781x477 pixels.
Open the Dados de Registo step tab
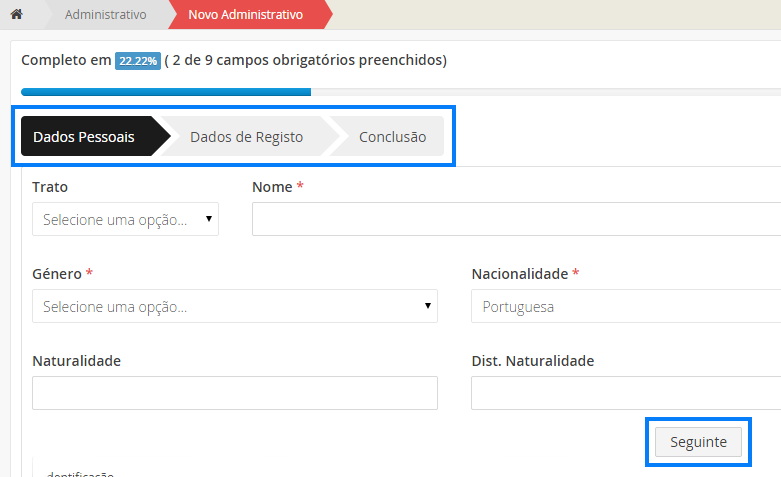[x=246, y=137]
